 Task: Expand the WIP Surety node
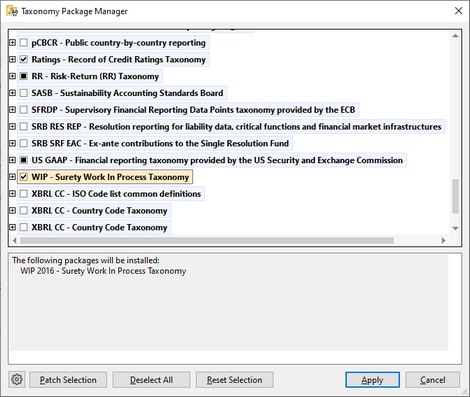[x=12, y=177]
